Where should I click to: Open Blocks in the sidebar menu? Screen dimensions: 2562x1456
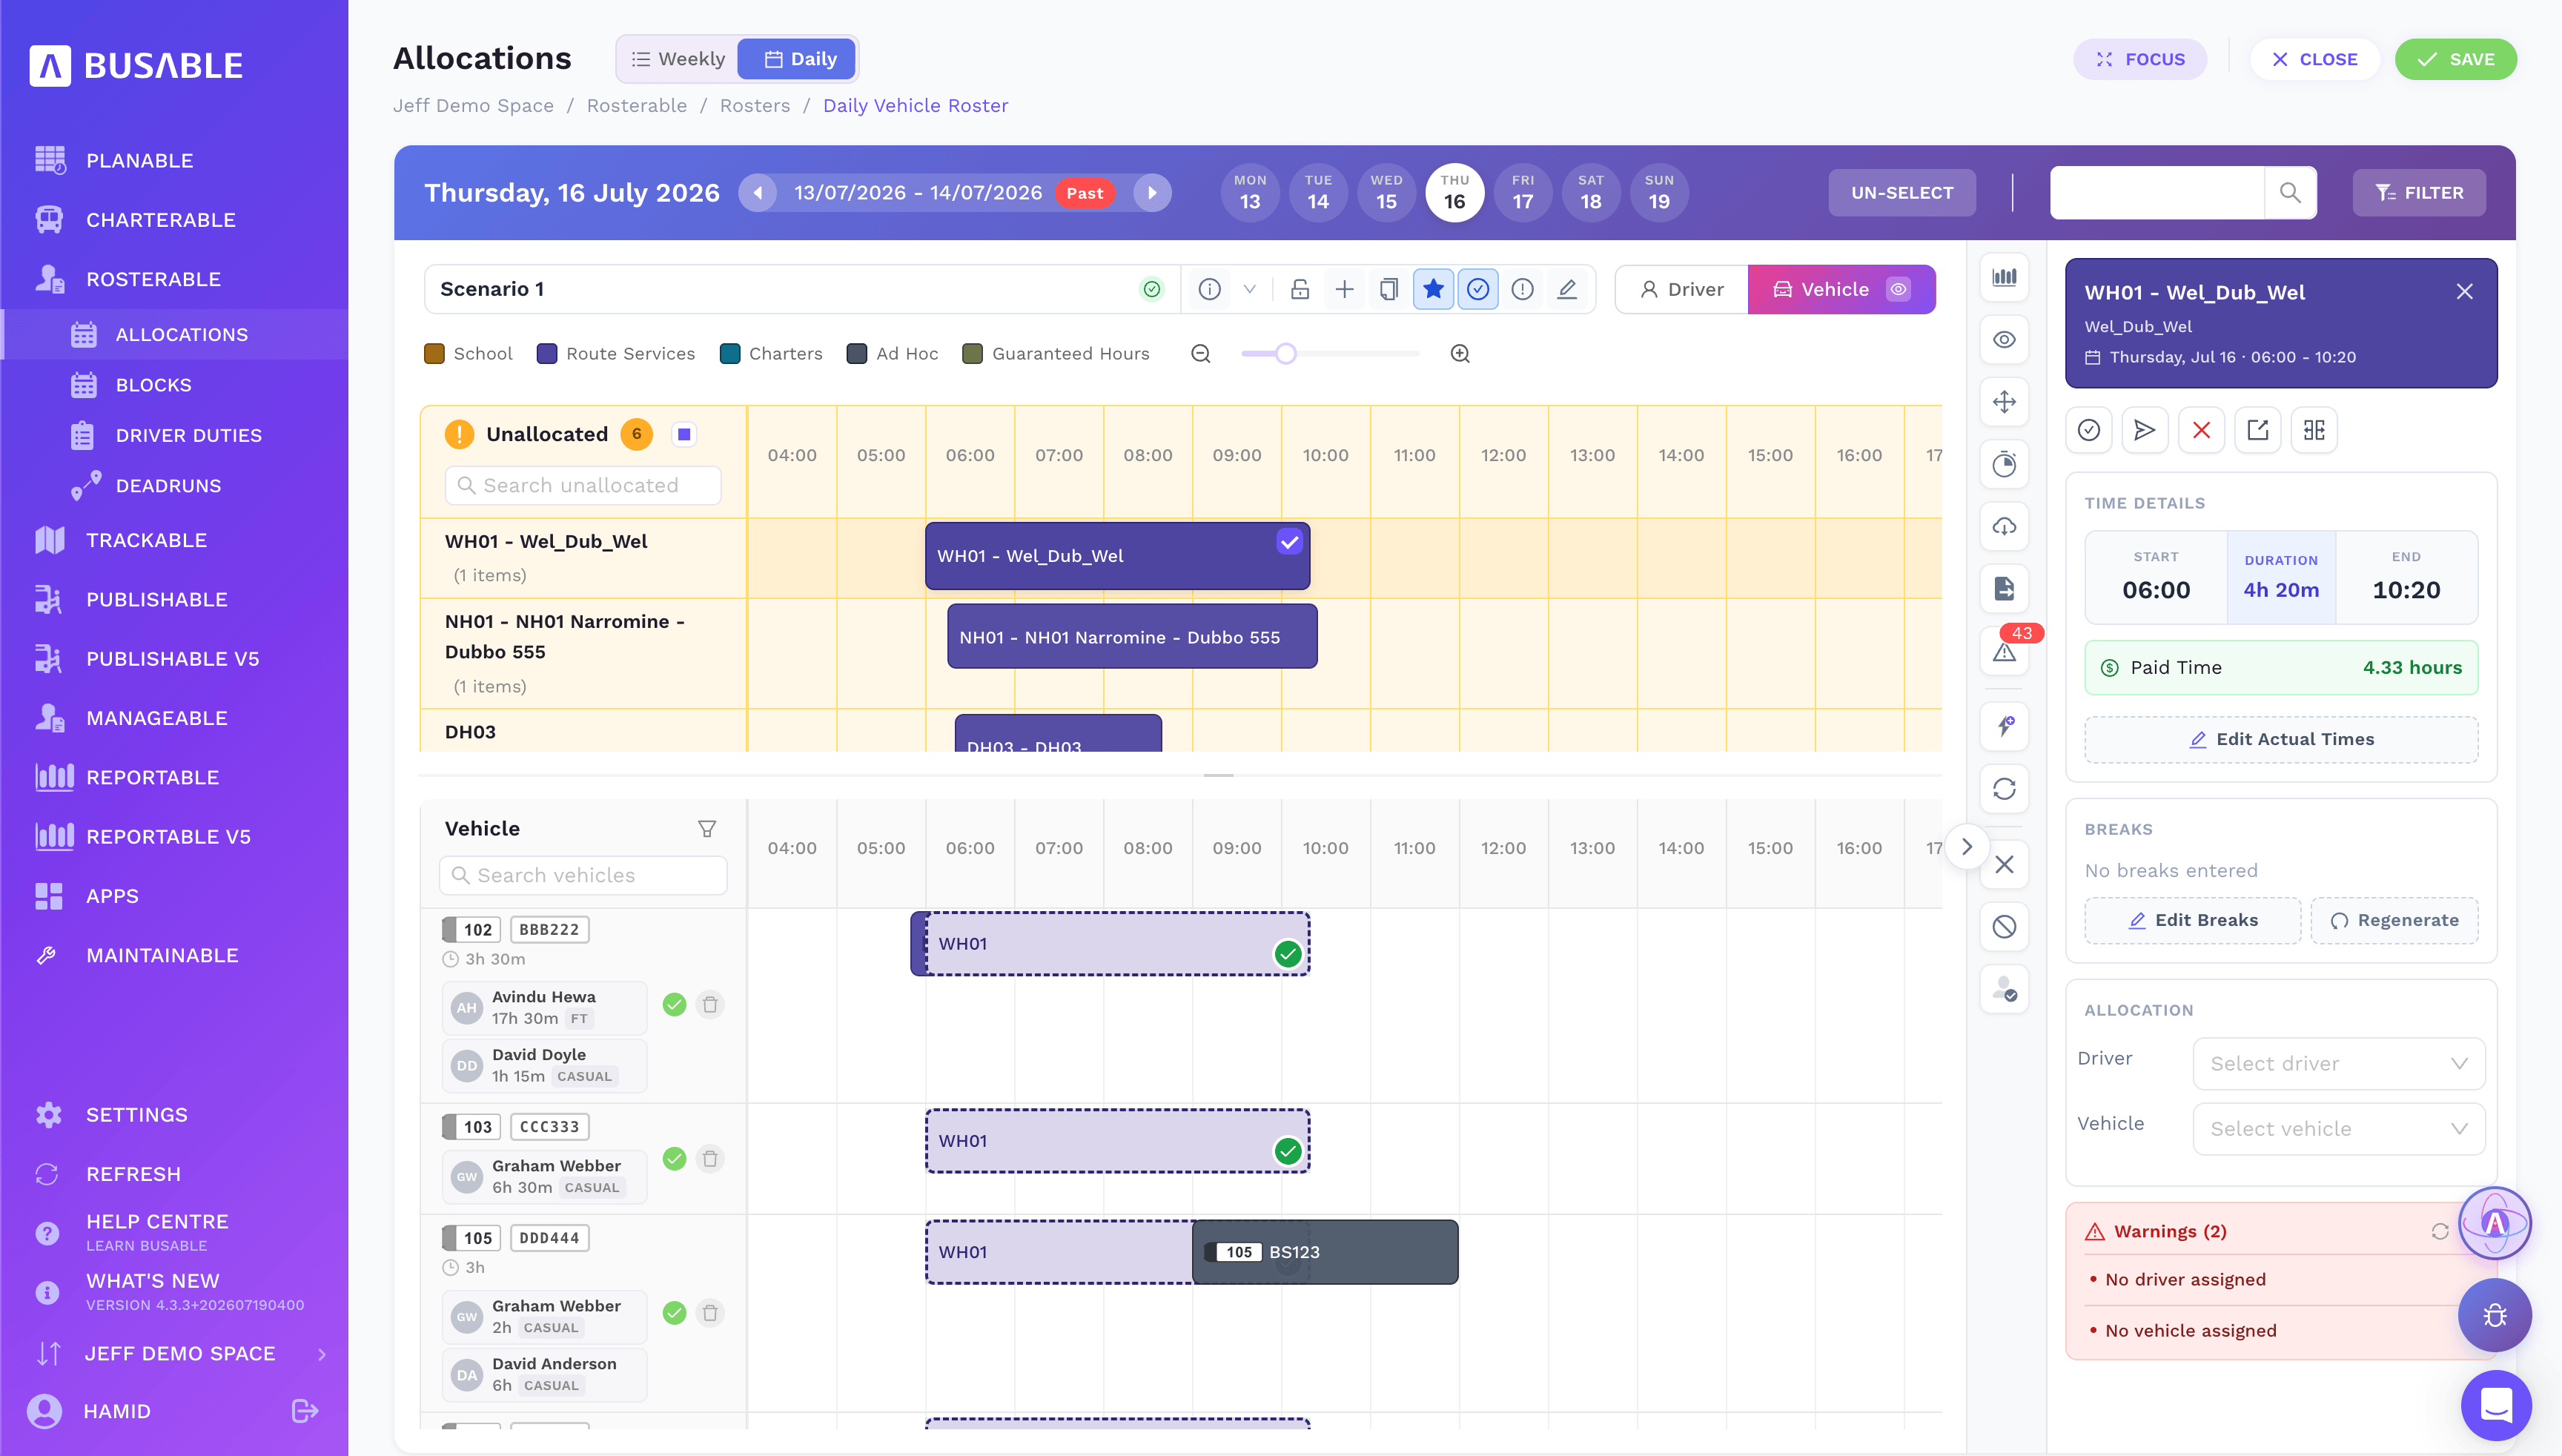coord(153,385)
